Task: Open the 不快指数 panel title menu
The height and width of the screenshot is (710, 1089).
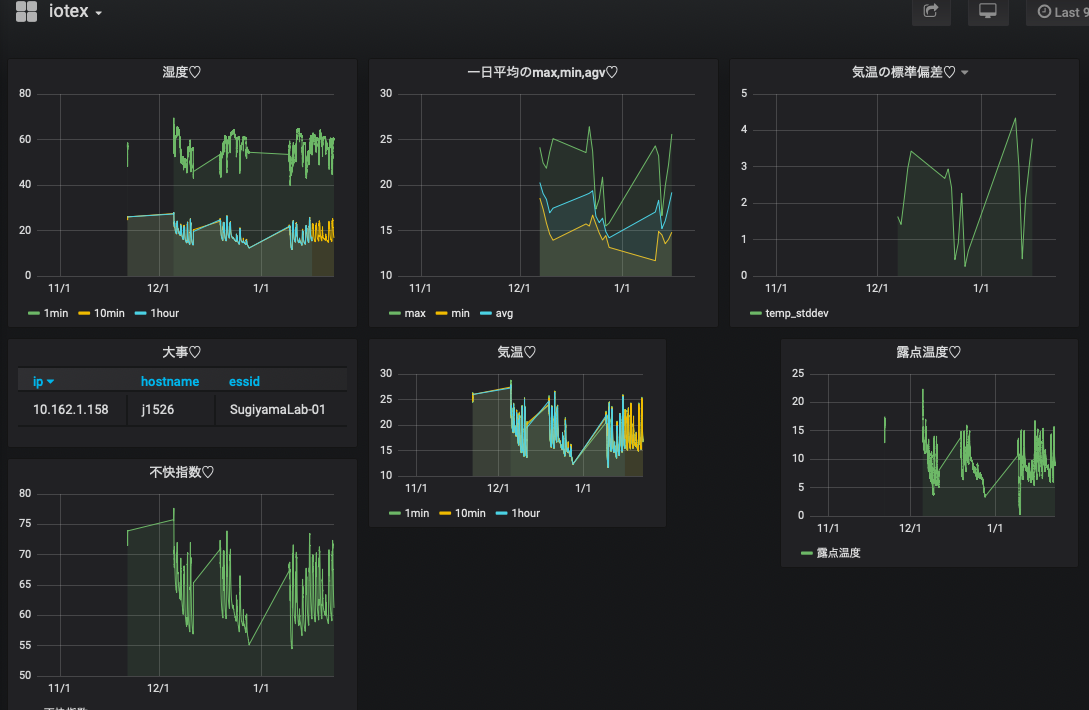Action: click(x=182, y=472)
